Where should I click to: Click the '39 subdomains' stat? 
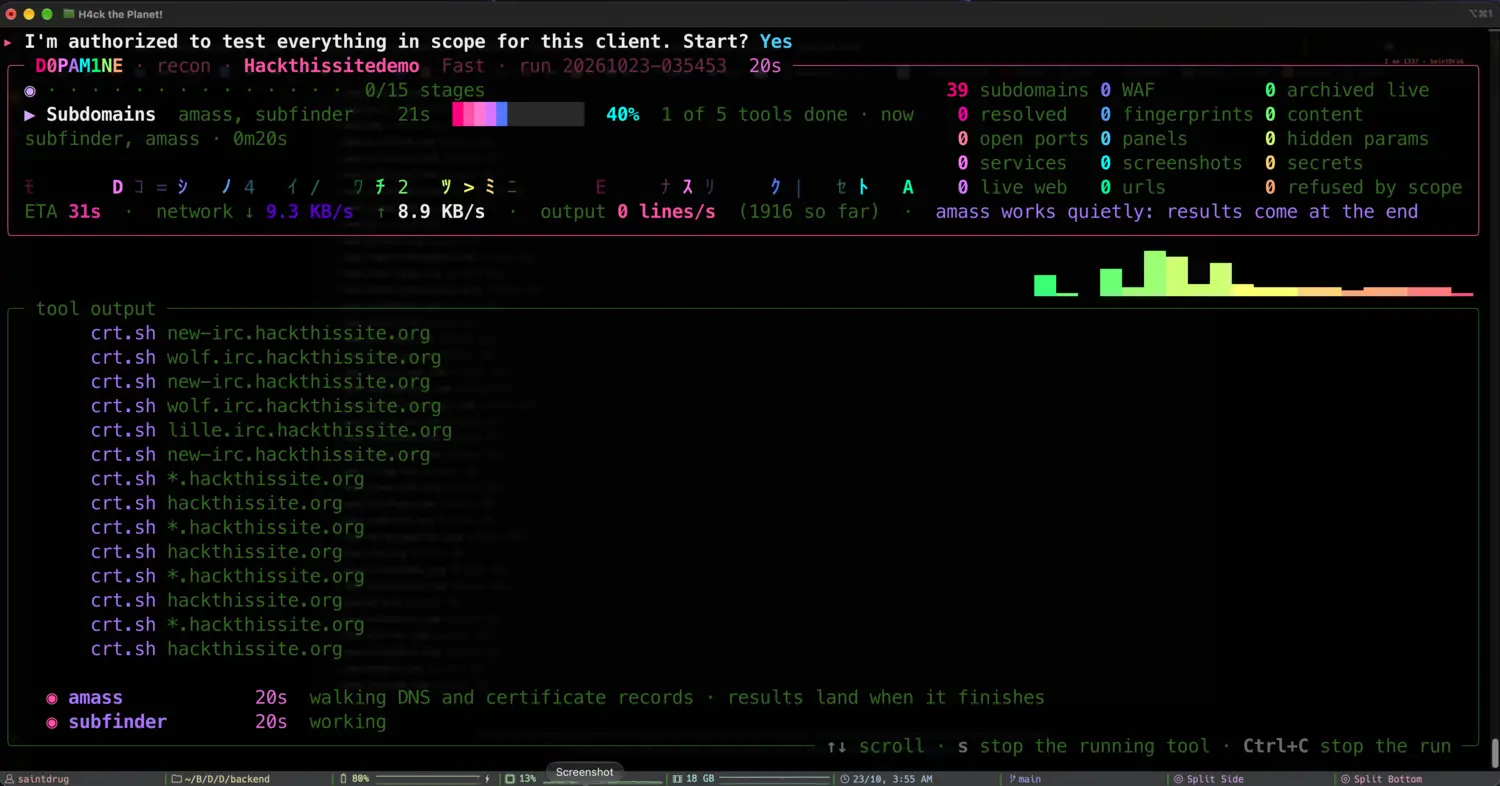click(x=1017, y=90)
